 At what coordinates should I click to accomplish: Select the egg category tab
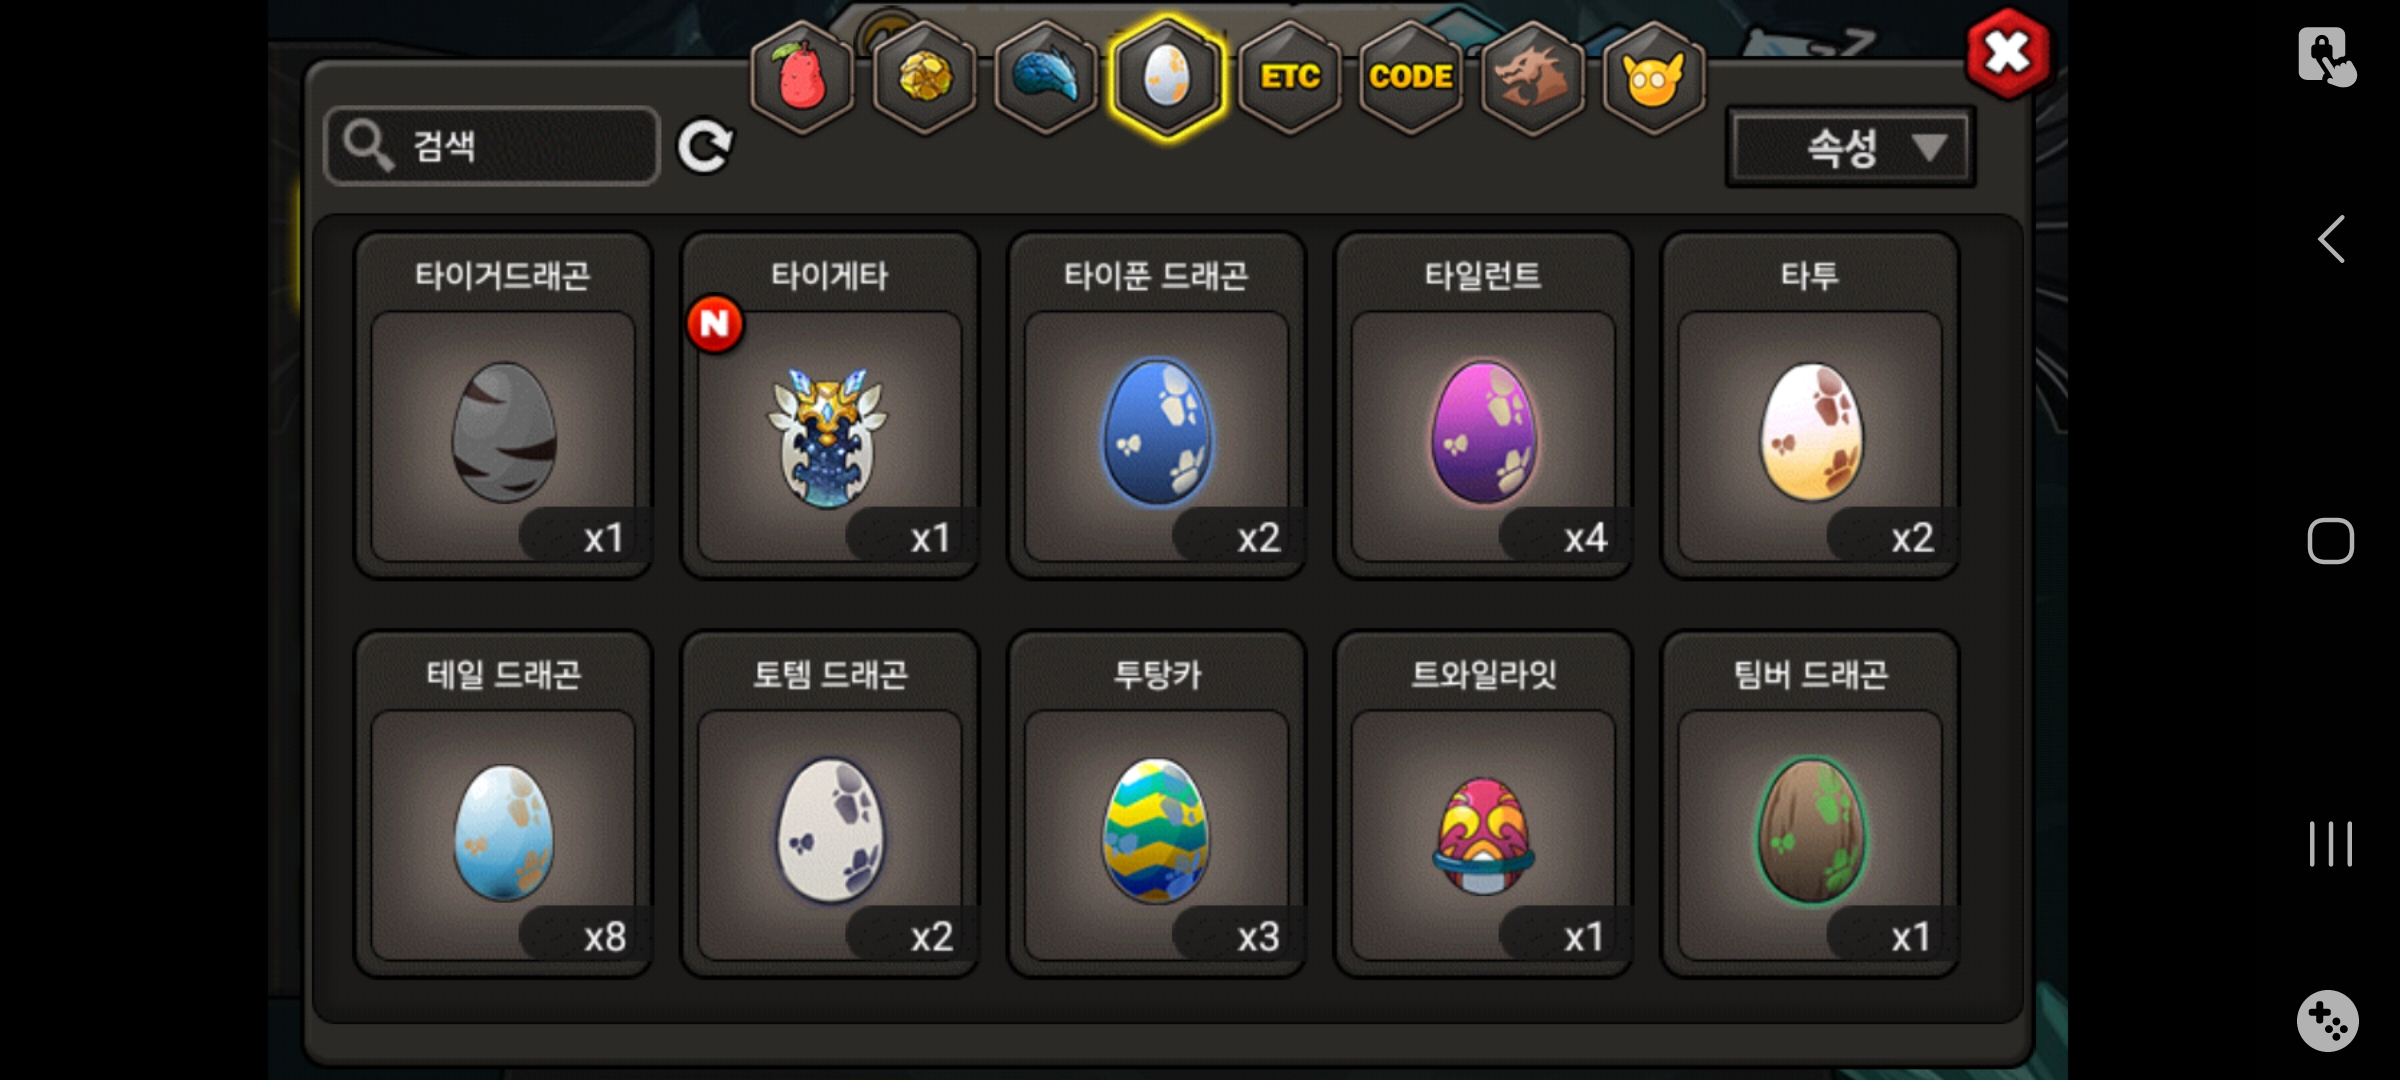1168,78
